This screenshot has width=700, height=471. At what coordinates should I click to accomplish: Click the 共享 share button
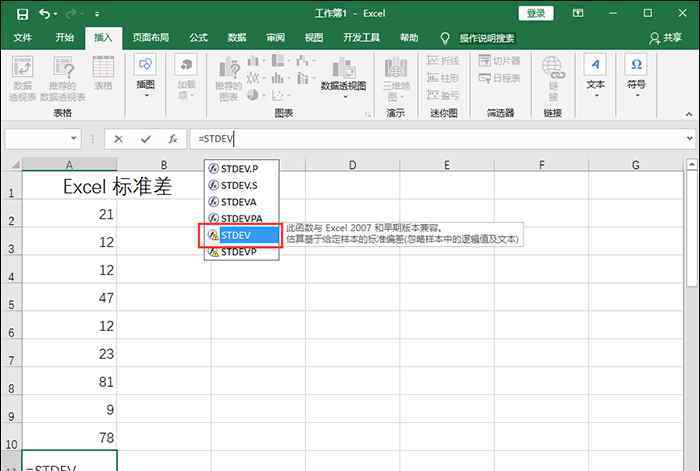[666, 38]
